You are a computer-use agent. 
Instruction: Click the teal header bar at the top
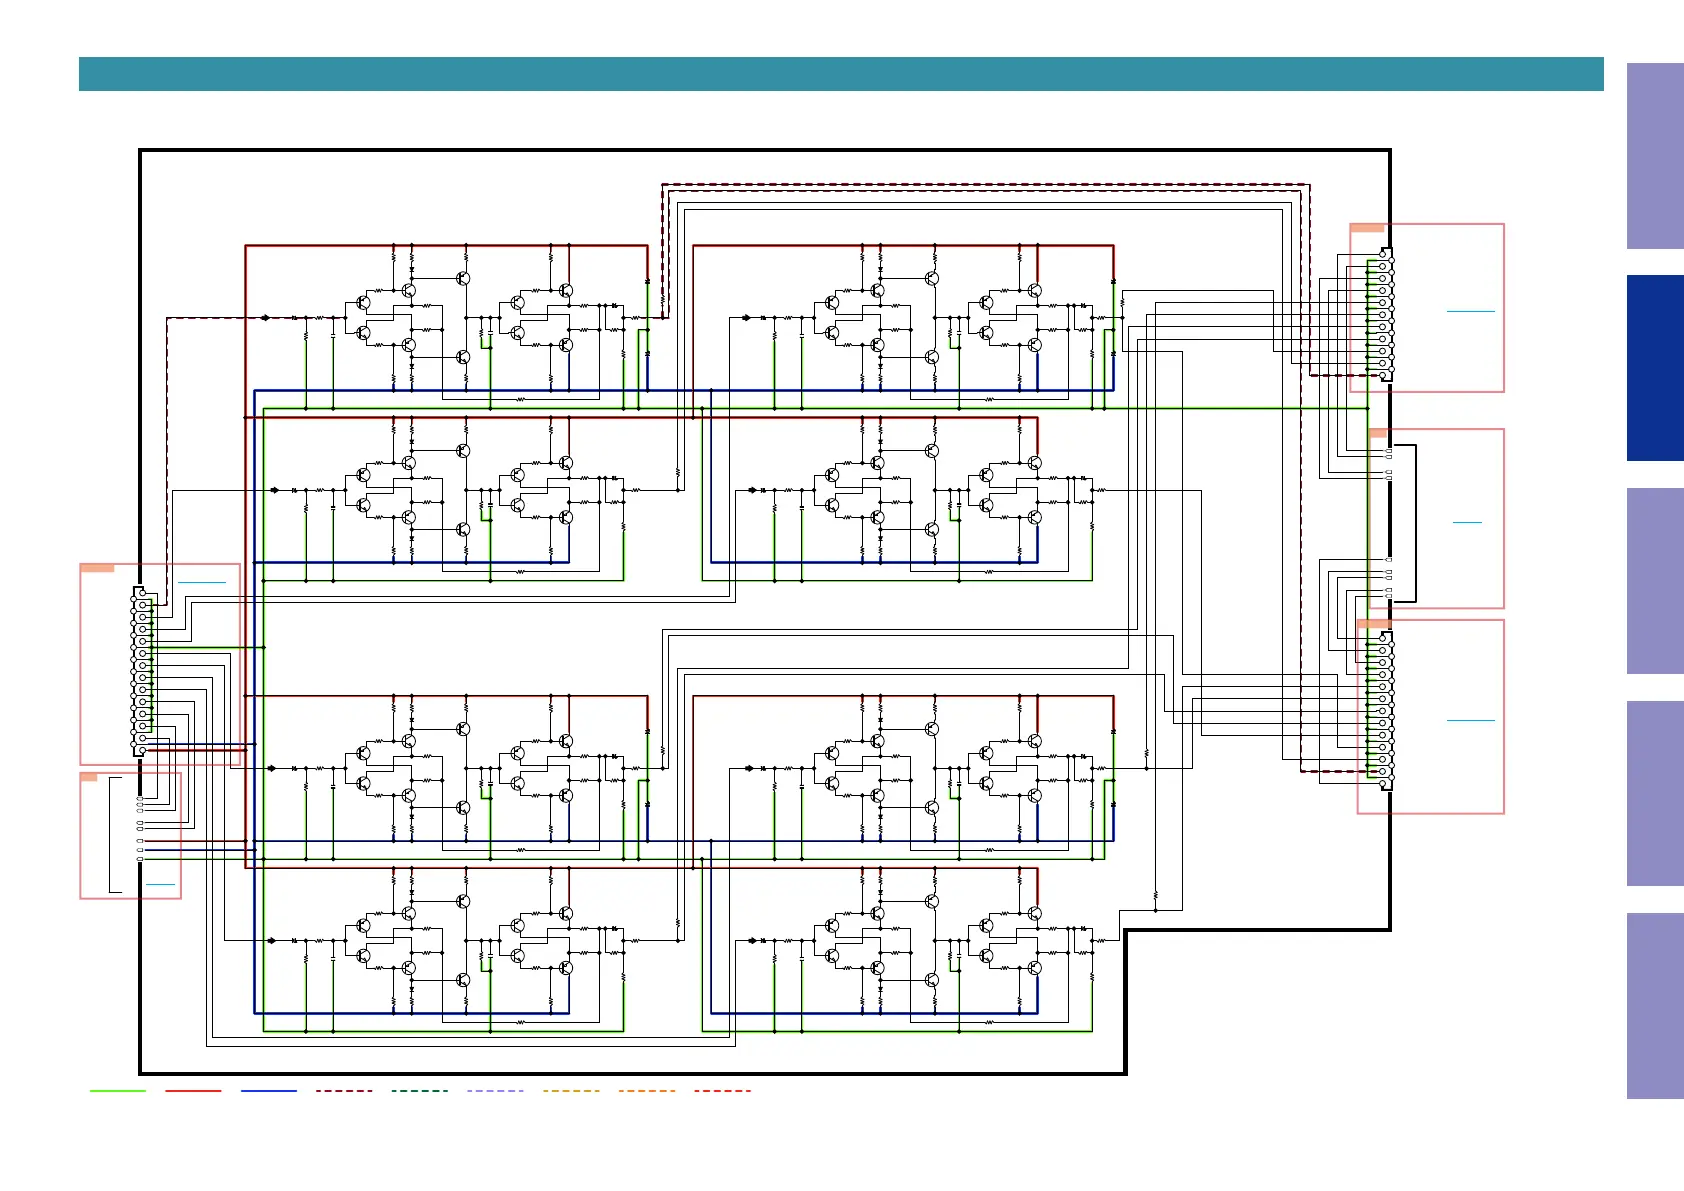tap(840, 74)
